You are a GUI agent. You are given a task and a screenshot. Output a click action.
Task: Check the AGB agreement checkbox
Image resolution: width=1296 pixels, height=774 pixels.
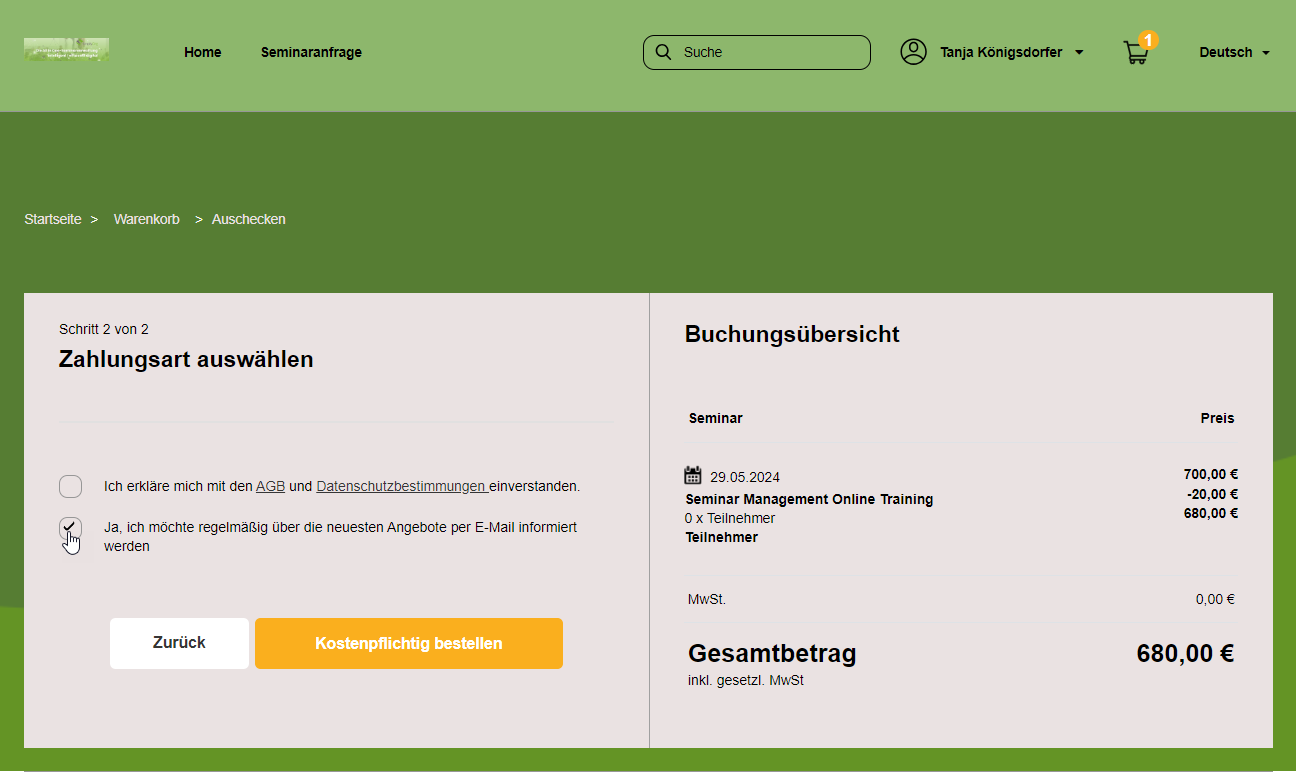[70, 487]
